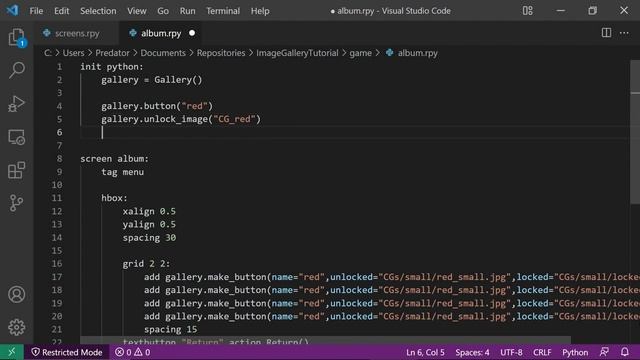Viewport: 640px width, 360px height.
Task: Open the Run menu
Action: 187,11
